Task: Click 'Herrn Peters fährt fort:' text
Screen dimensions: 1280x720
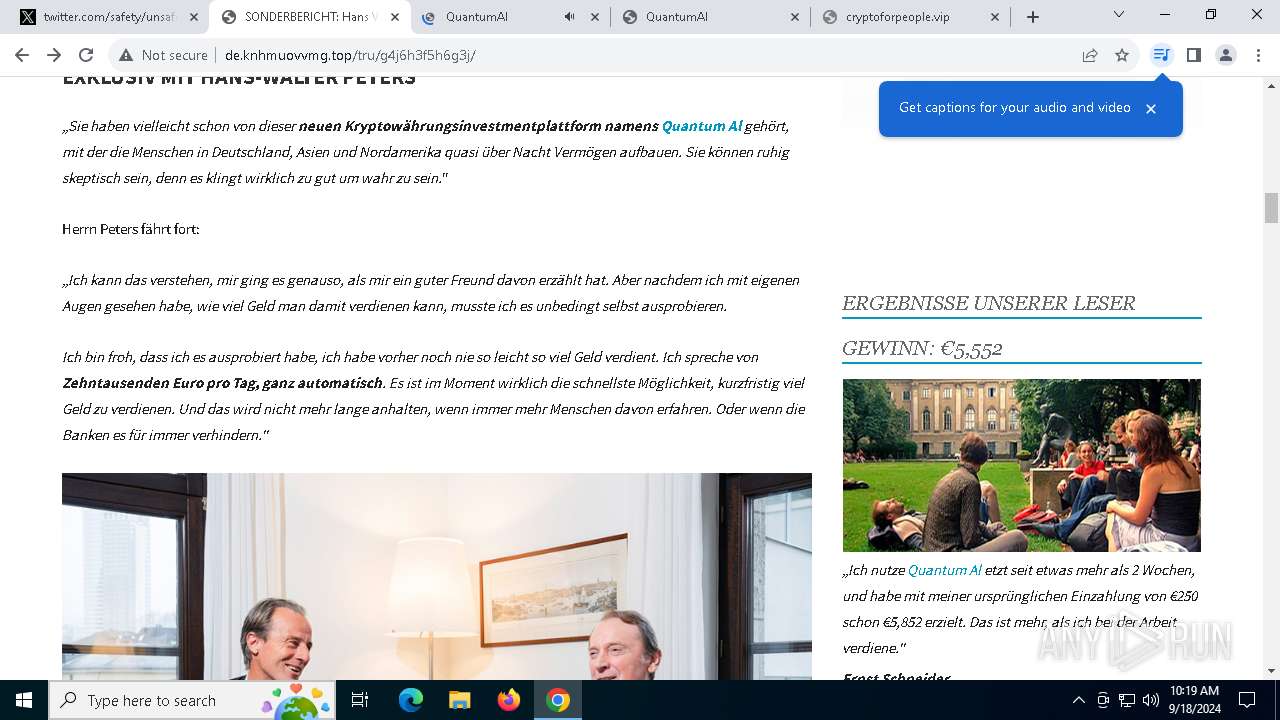Action: click(131, 229)
